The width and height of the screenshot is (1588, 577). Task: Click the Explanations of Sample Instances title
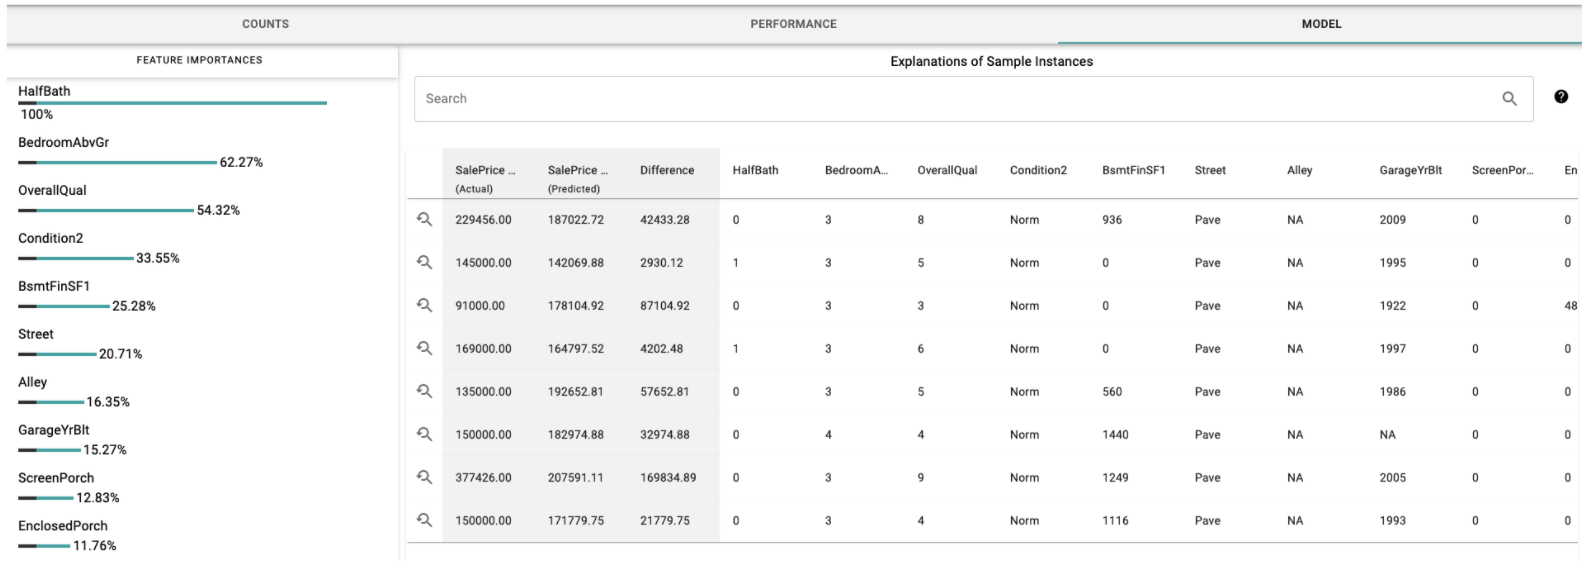point(991,61)
